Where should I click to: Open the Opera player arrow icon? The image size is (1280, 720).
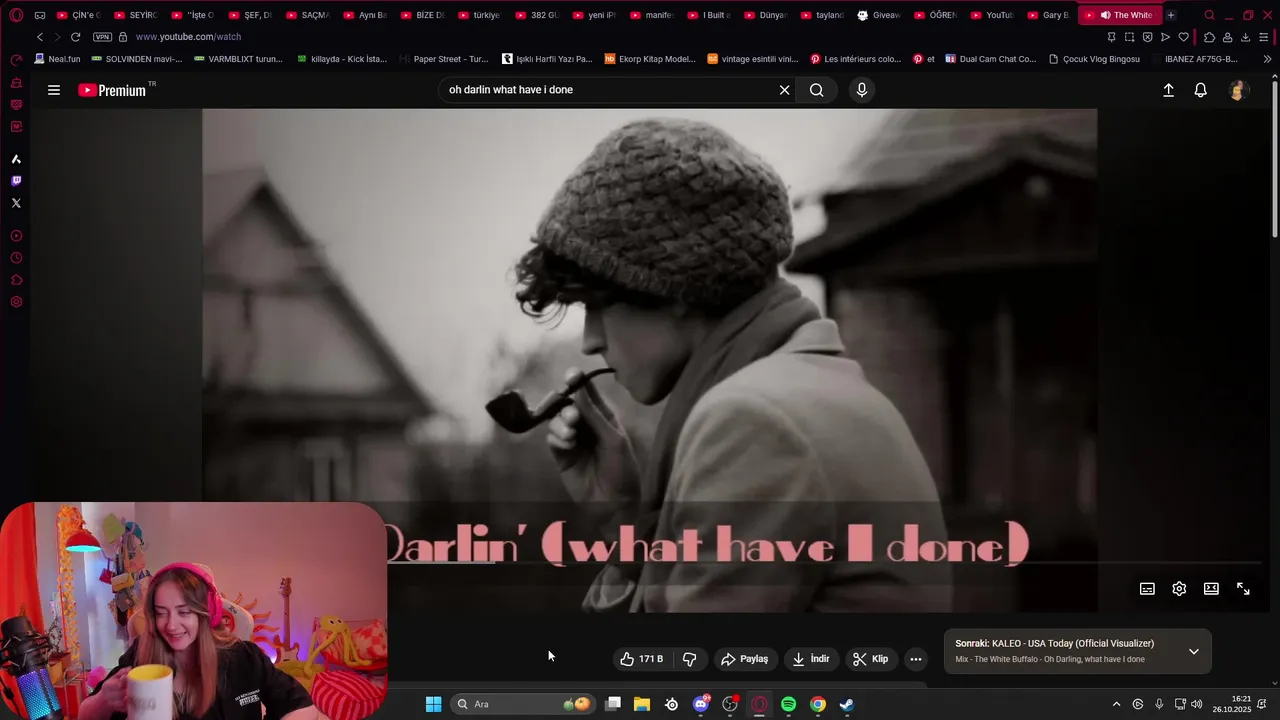coord(1165,37)
